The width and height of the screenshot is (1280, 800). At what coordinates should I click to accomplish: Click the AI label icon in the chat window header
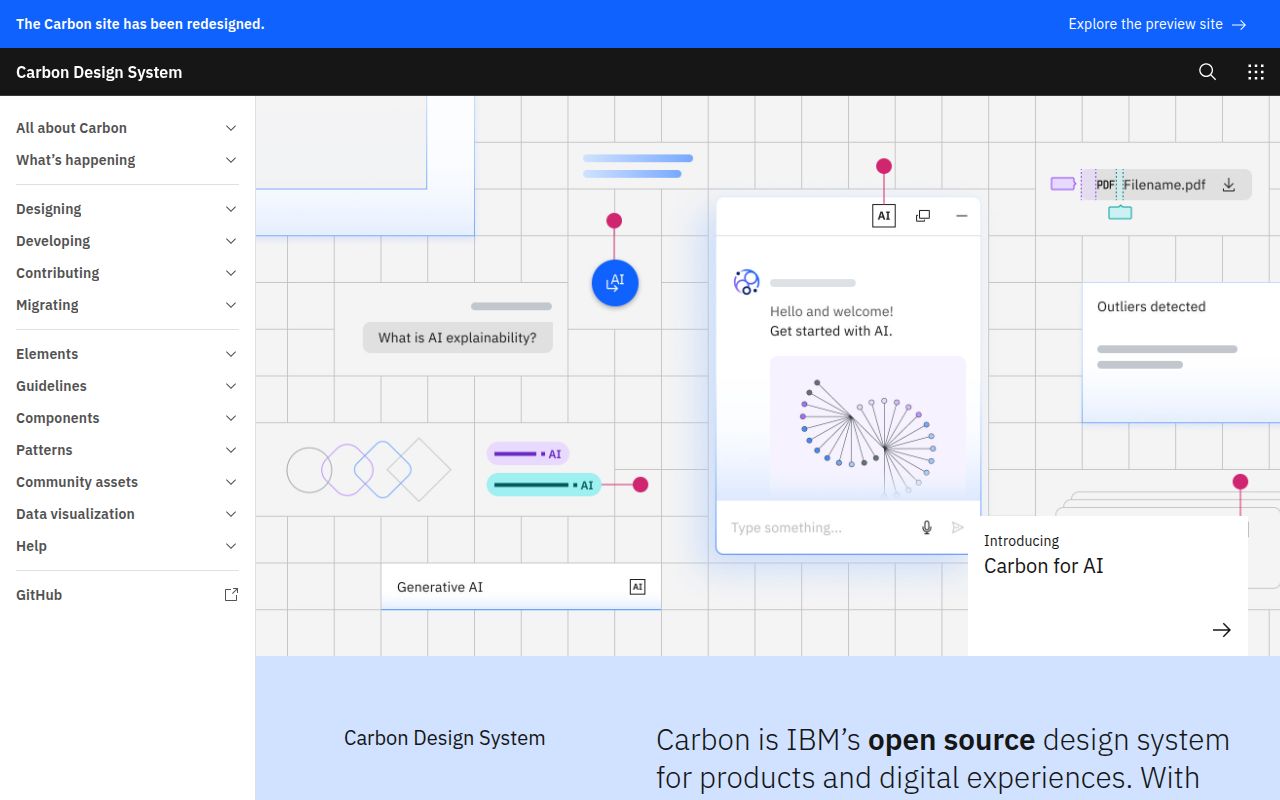884,216
